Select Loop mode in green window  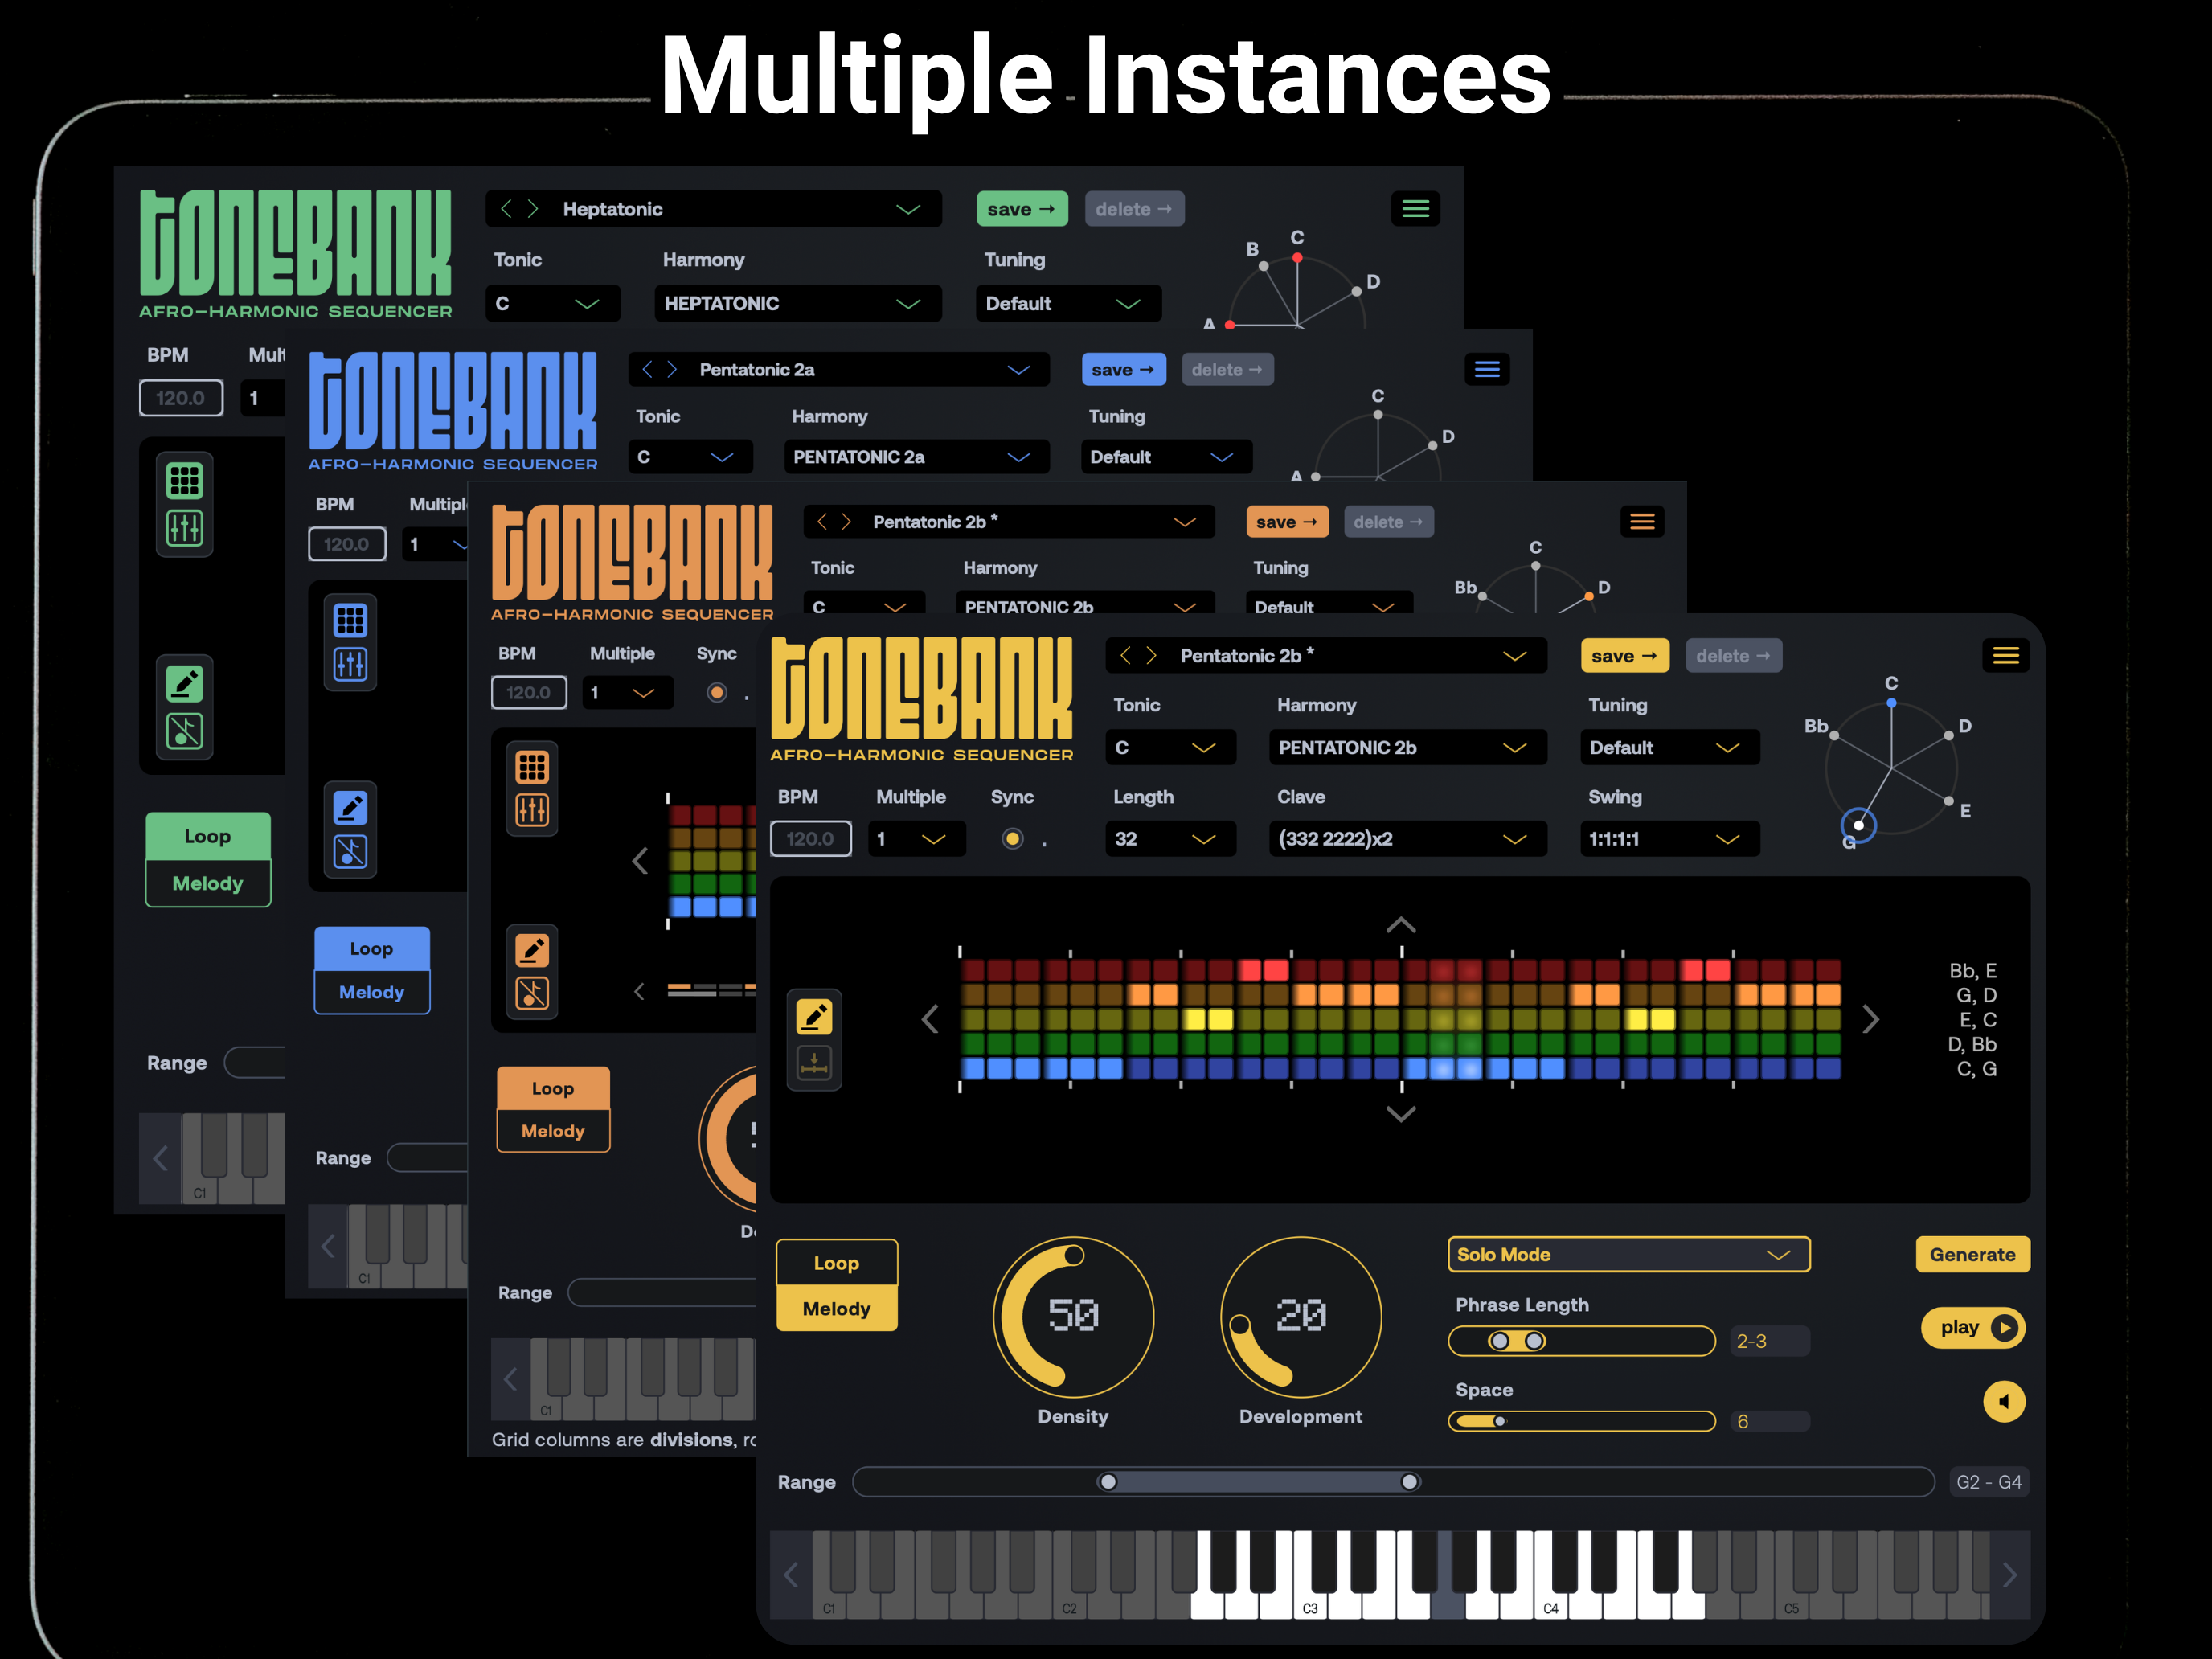point(207,836)
